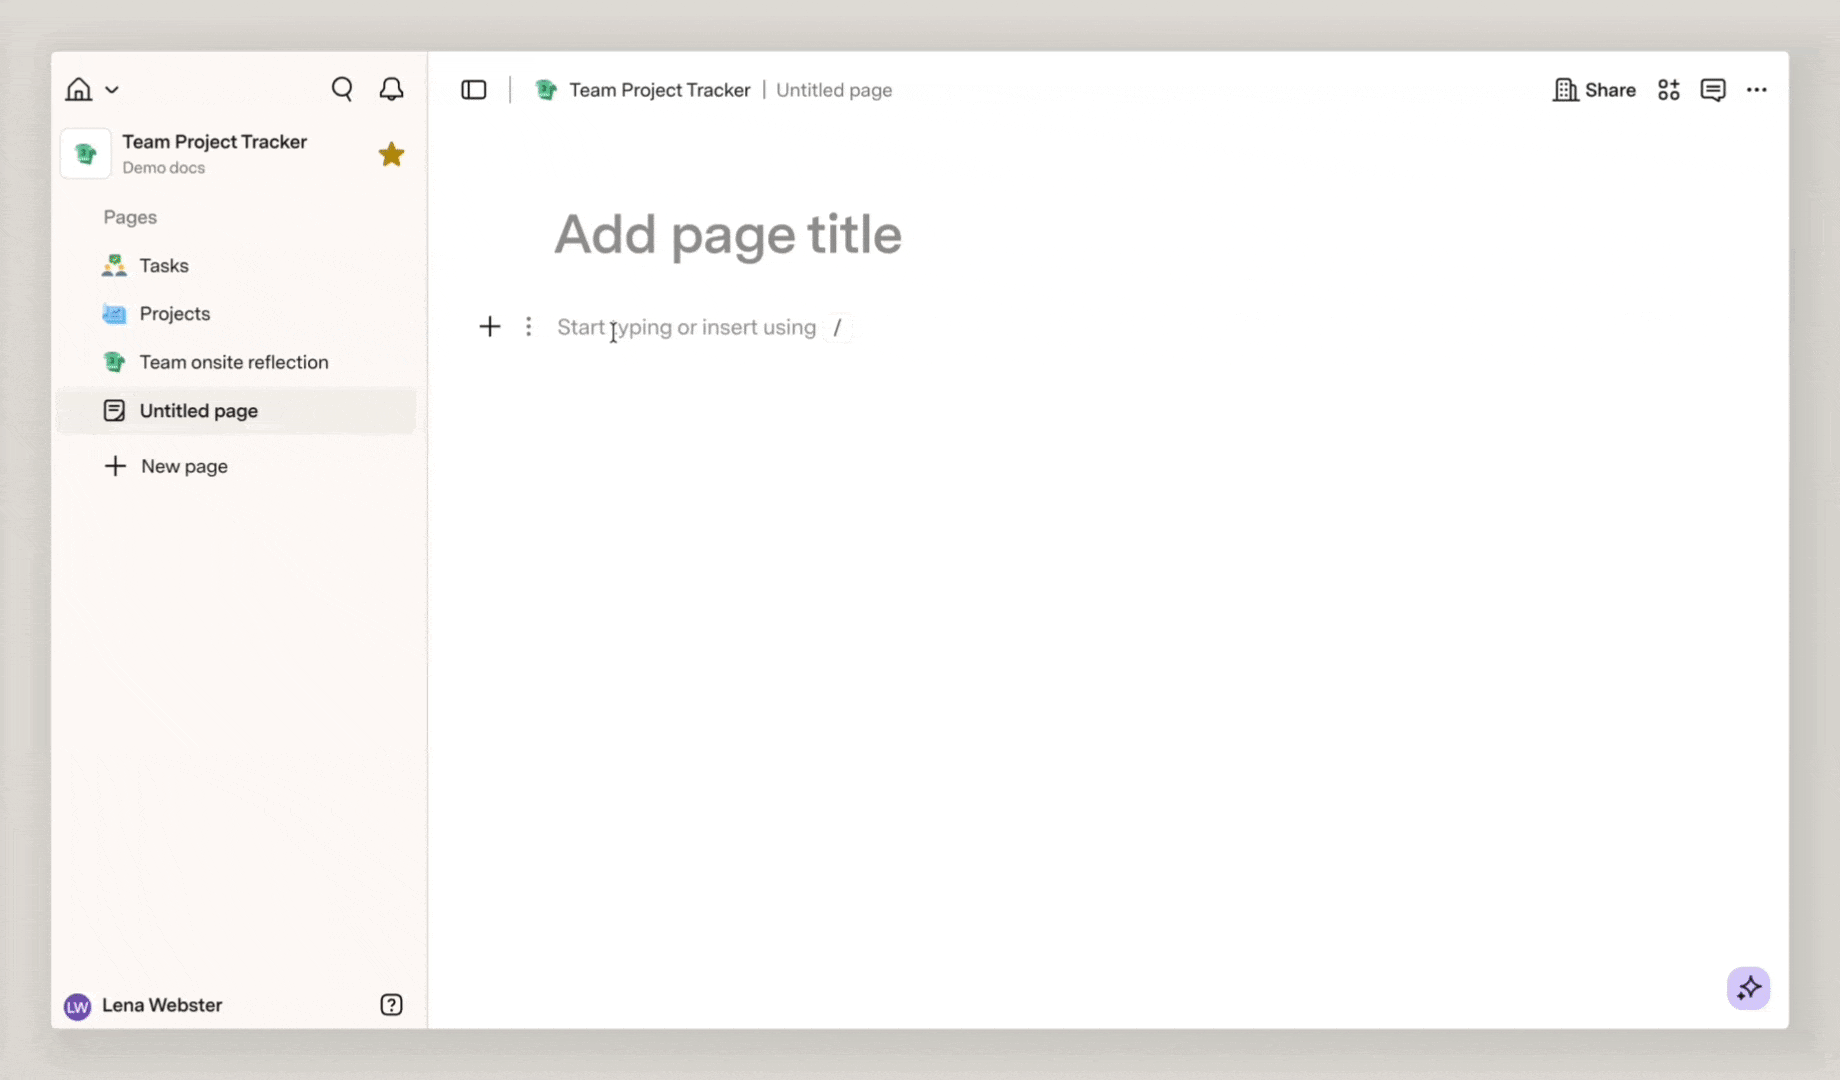Open the insert/packs grid icon
Image resolution: width=1840 pixels, height=1080 pixels.
coord(1669,90)
